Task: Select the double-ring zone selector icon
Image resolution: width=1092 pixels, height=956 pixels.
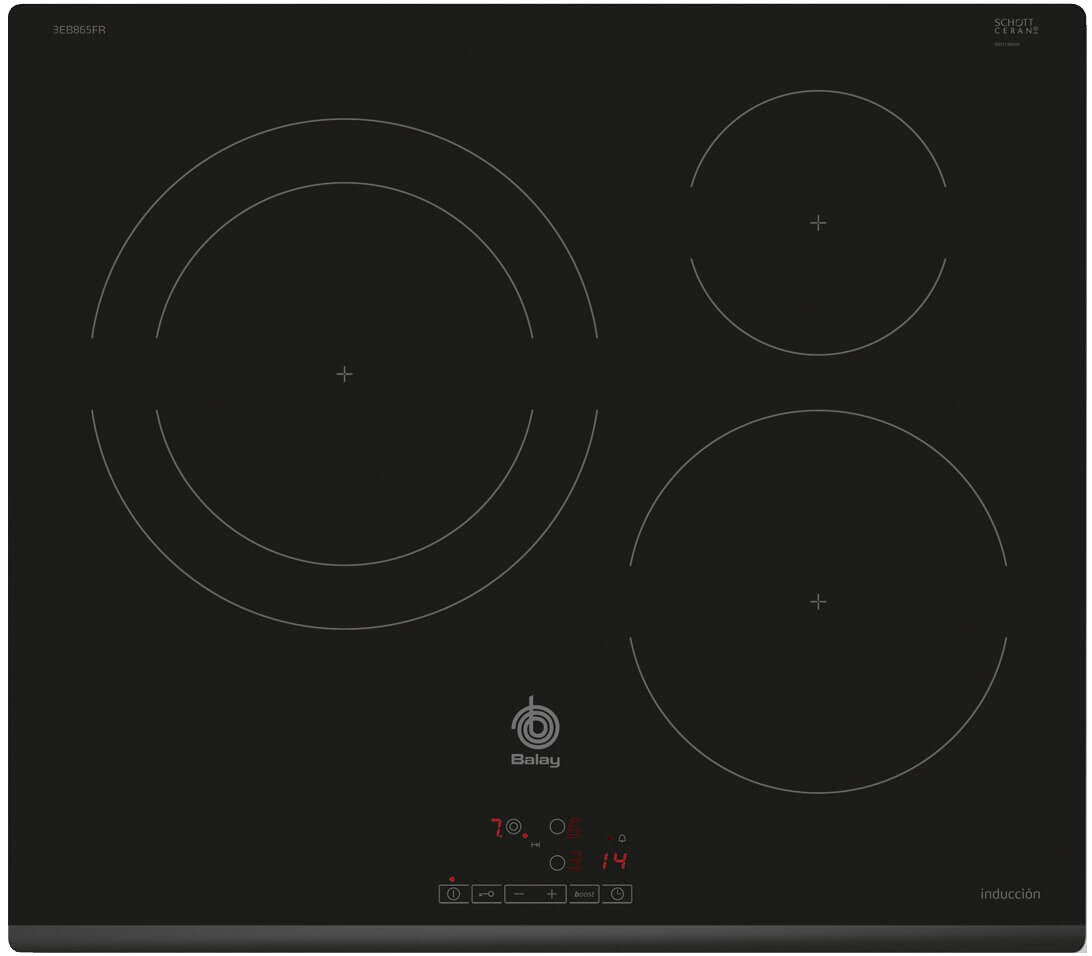Action: [514, 827]
